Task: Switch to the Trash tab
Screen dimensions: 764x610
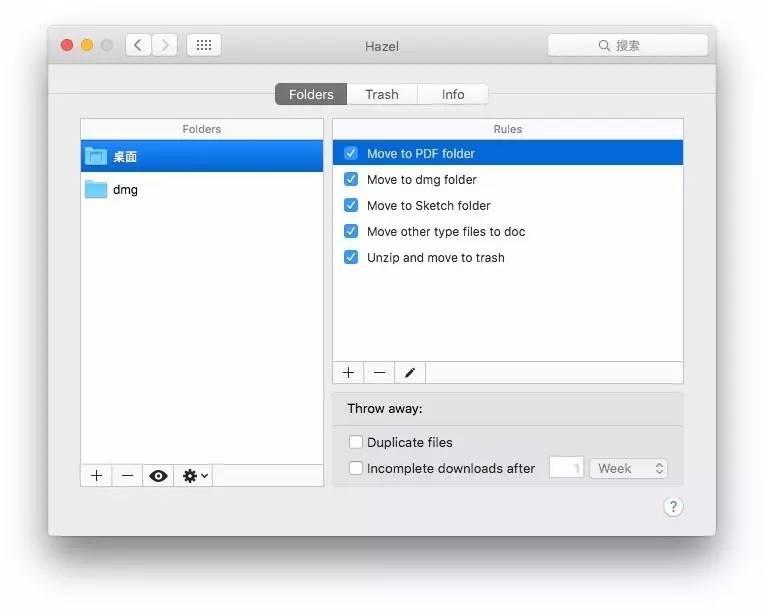Action: tap(382, 94)
